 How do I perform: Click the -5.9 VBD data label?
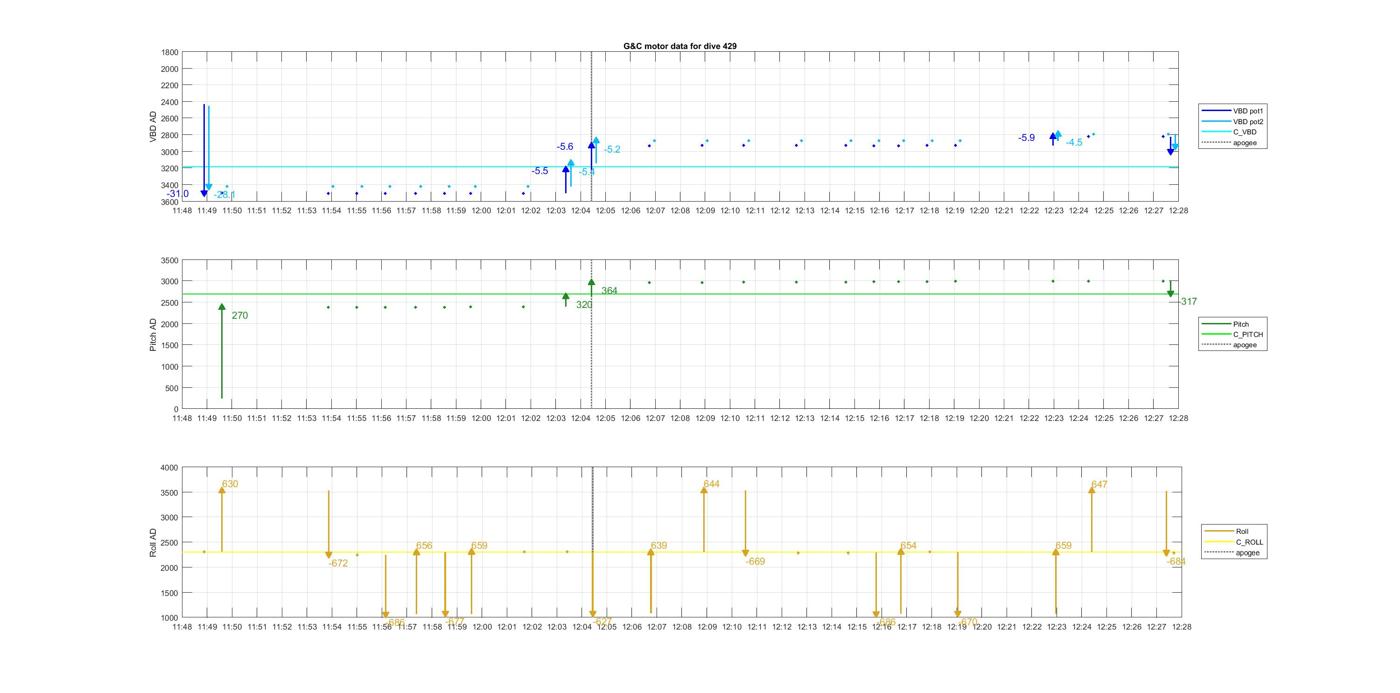[x=1027, y=138]
